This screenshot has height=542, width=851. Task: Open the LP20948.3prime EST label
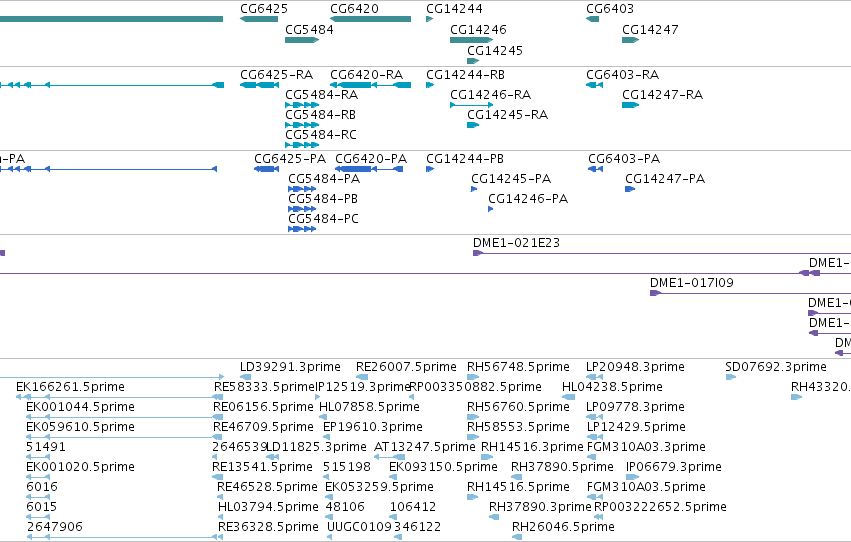tap(635, 367)
